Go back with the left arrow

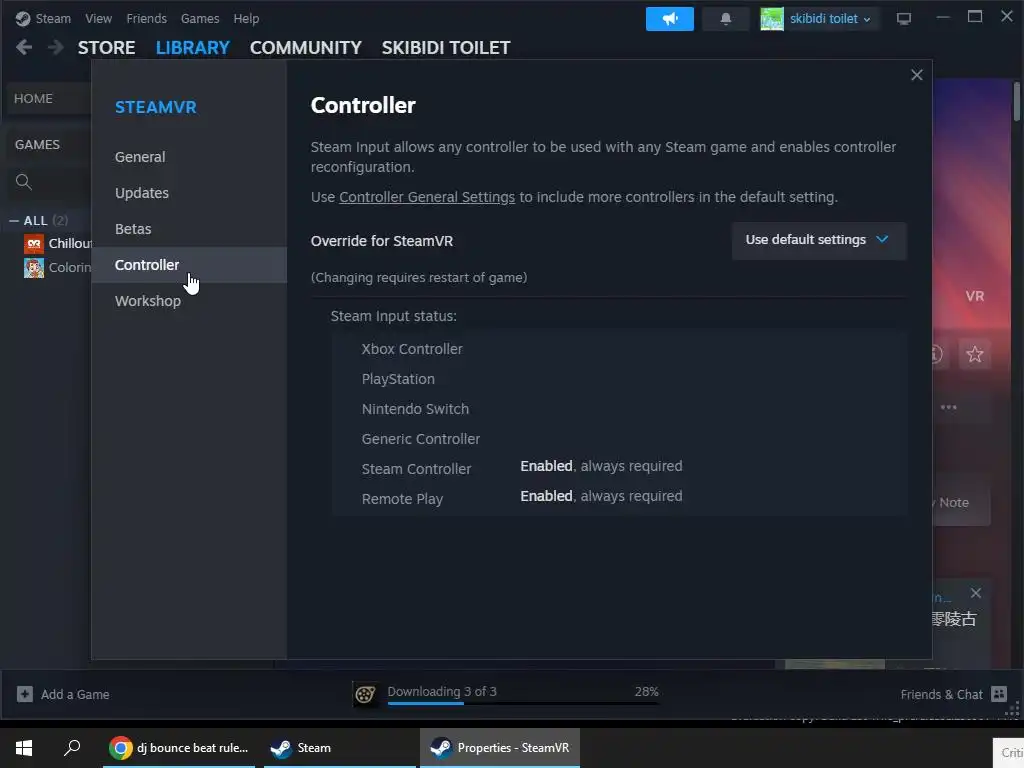24,47
